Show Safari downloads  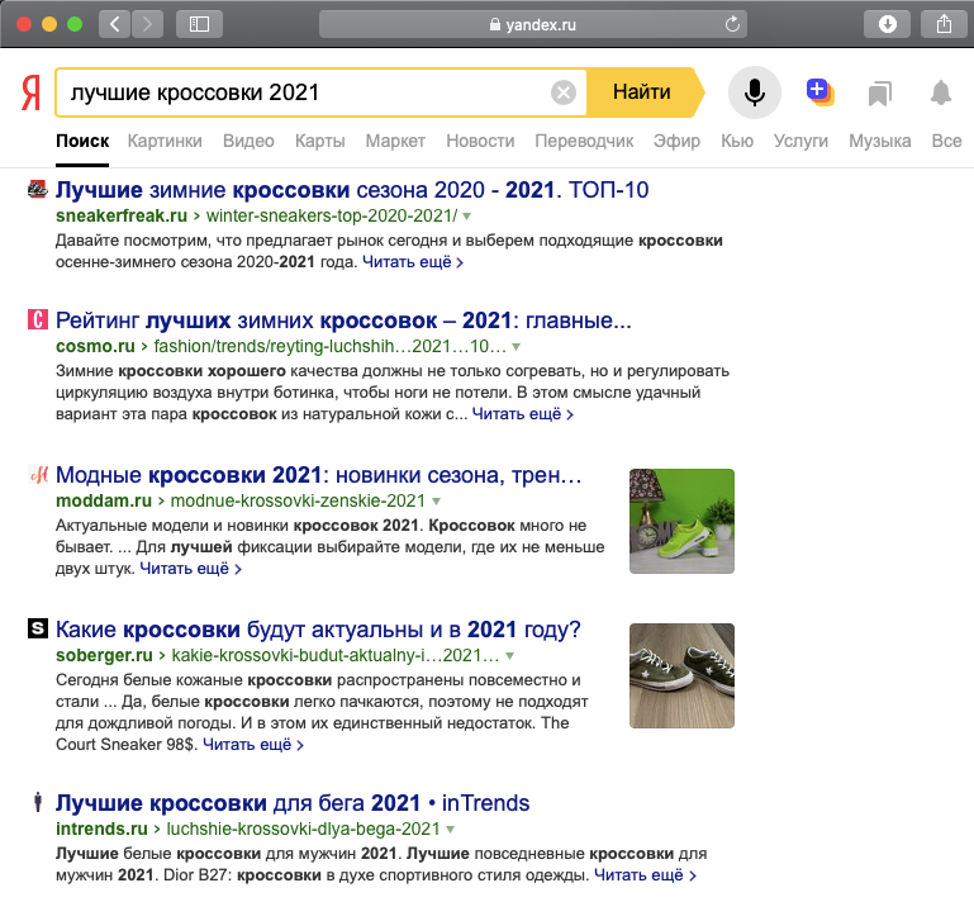(887, 24)
